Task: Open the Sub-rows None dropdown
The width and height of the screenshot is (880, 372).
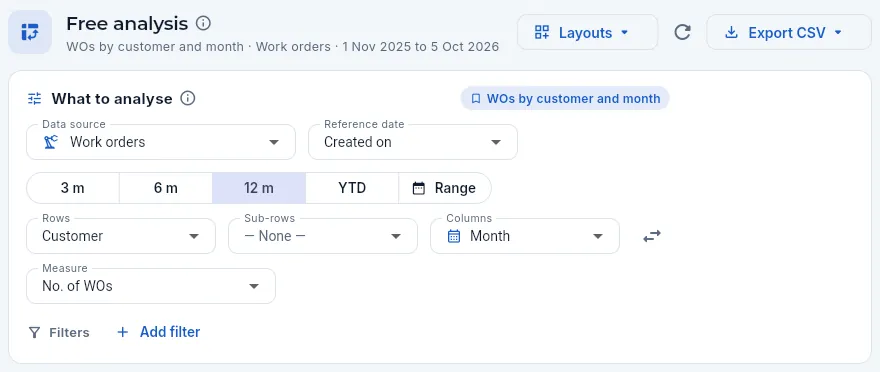Action: click(323, 236)
